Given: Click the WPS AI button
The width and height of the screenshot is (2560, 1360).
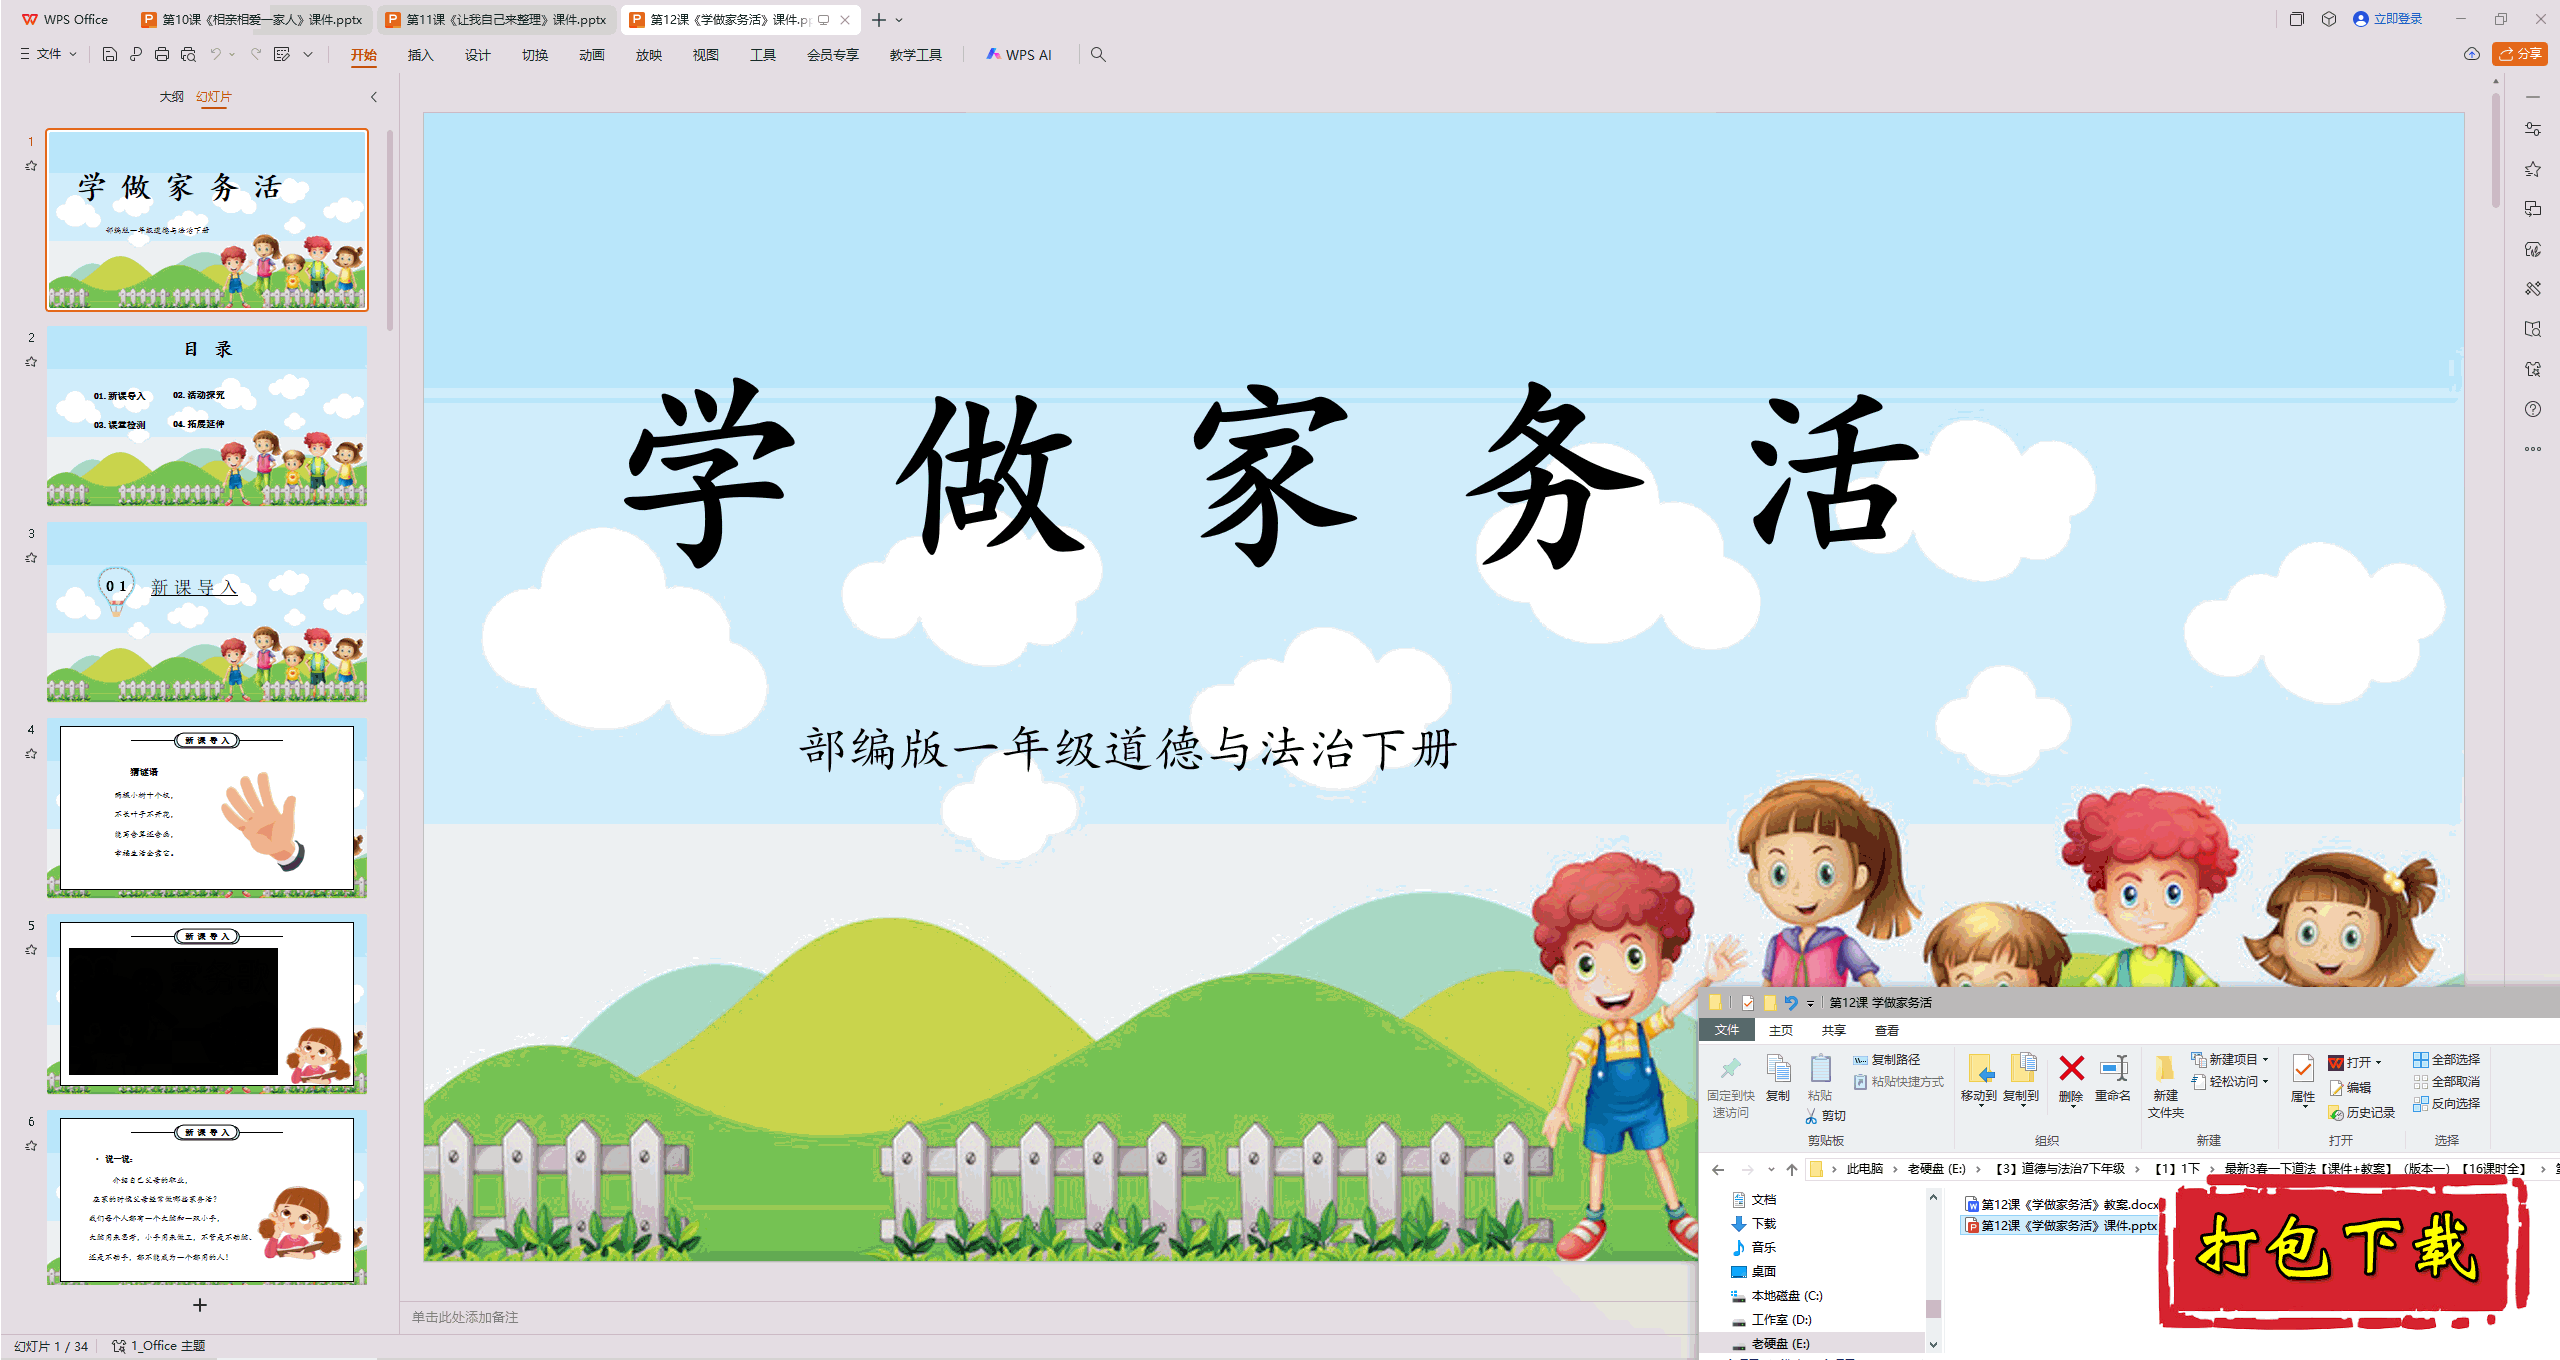Looking at the screenshot, I should (x=1019, y=55).
